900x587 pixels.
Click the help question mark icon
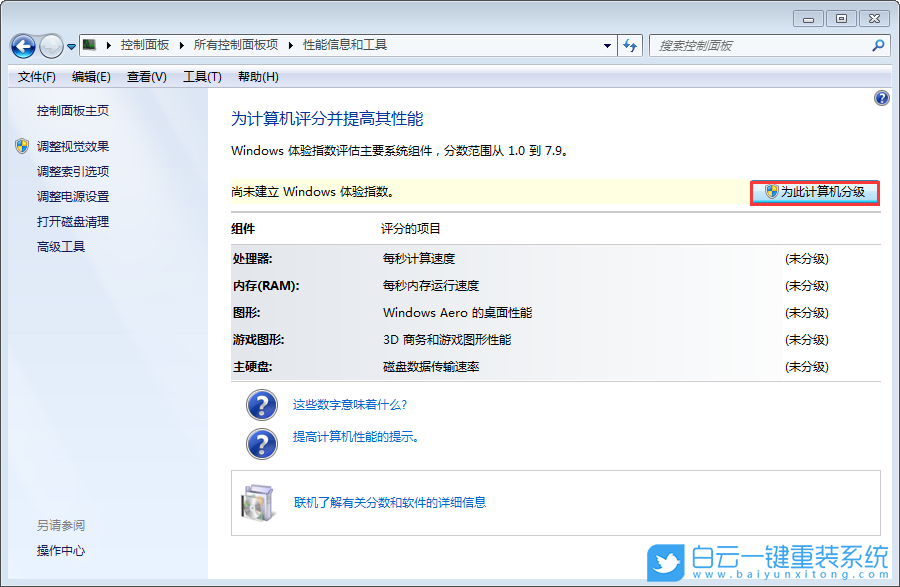(881, 98)
